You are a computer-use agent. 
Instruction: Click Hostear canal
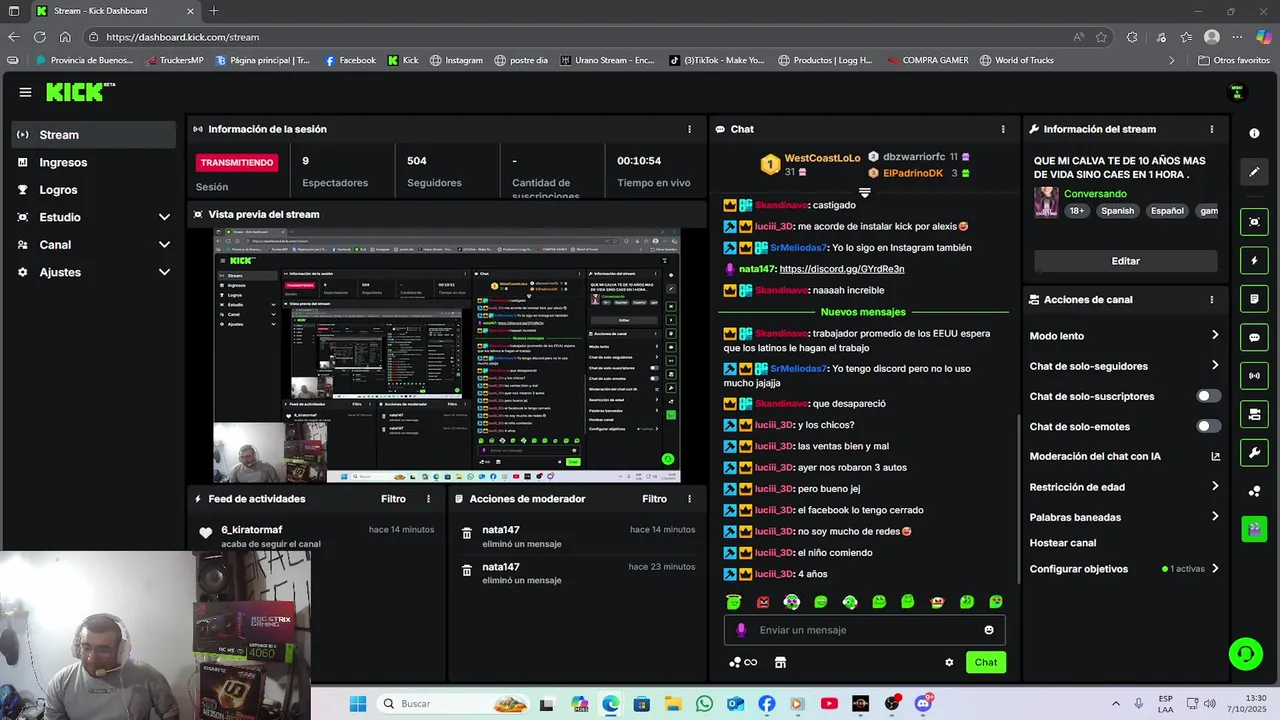(x=1063, y=543)
